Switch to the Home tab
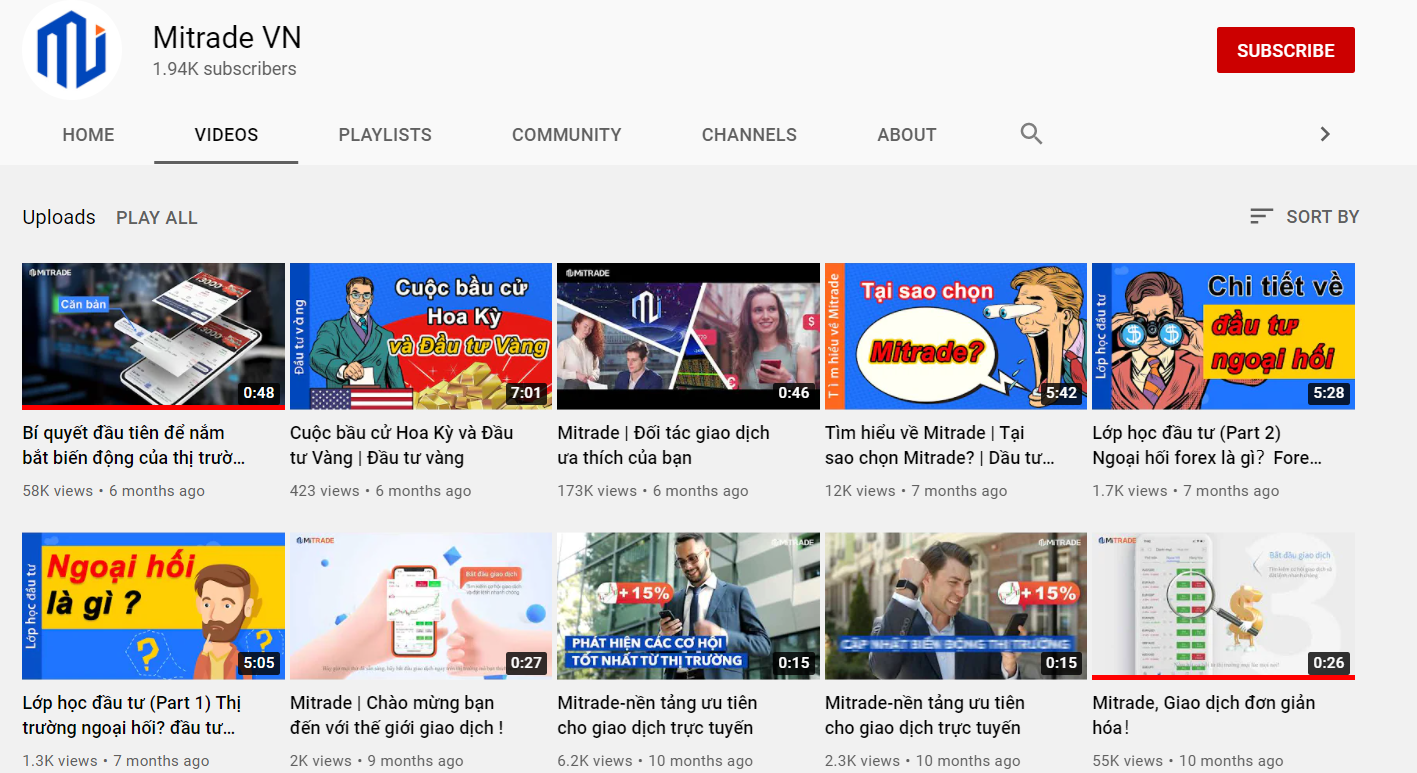 point(88,135)
